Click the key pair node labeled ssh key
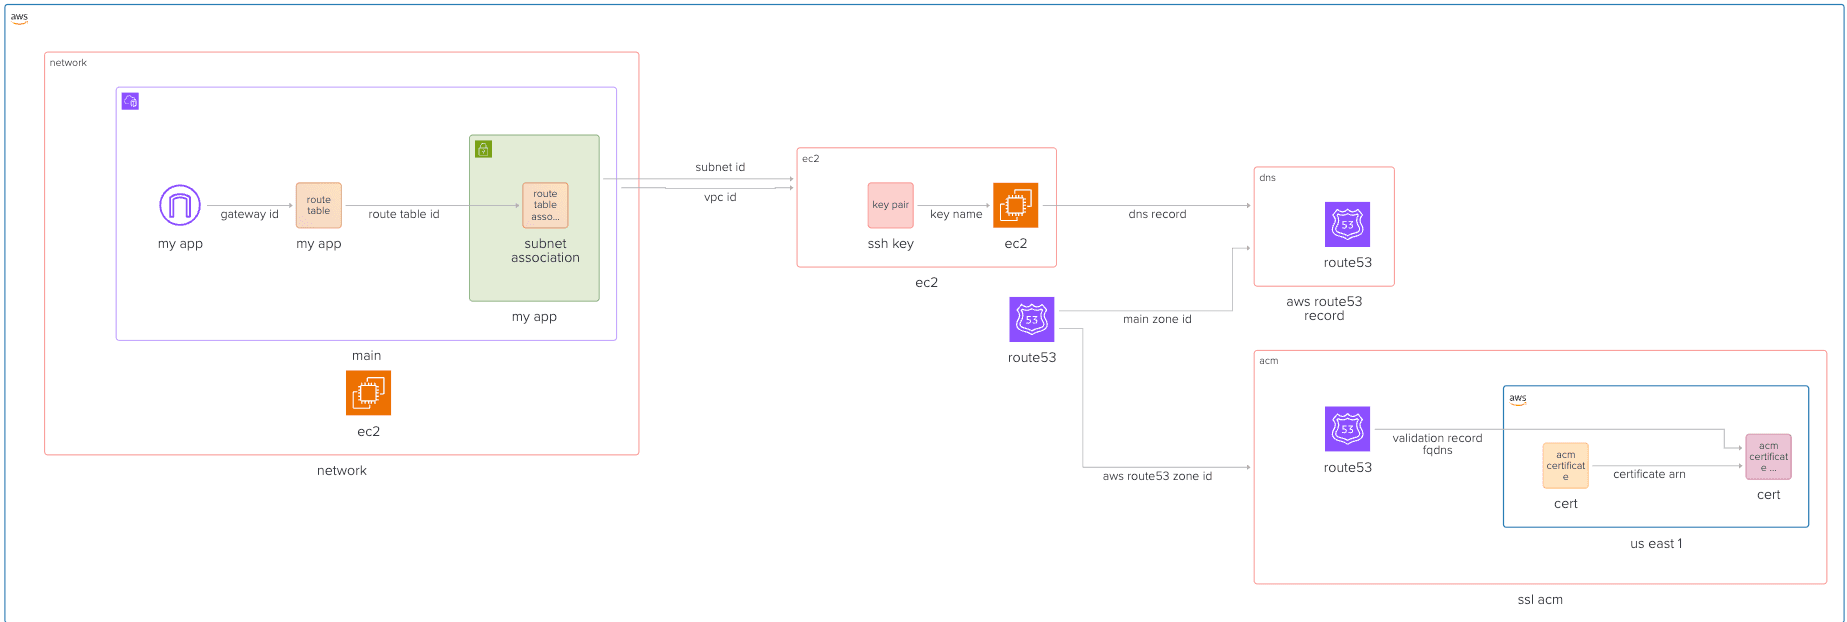This screenshot has height=622, width=1847. (890, 205)
